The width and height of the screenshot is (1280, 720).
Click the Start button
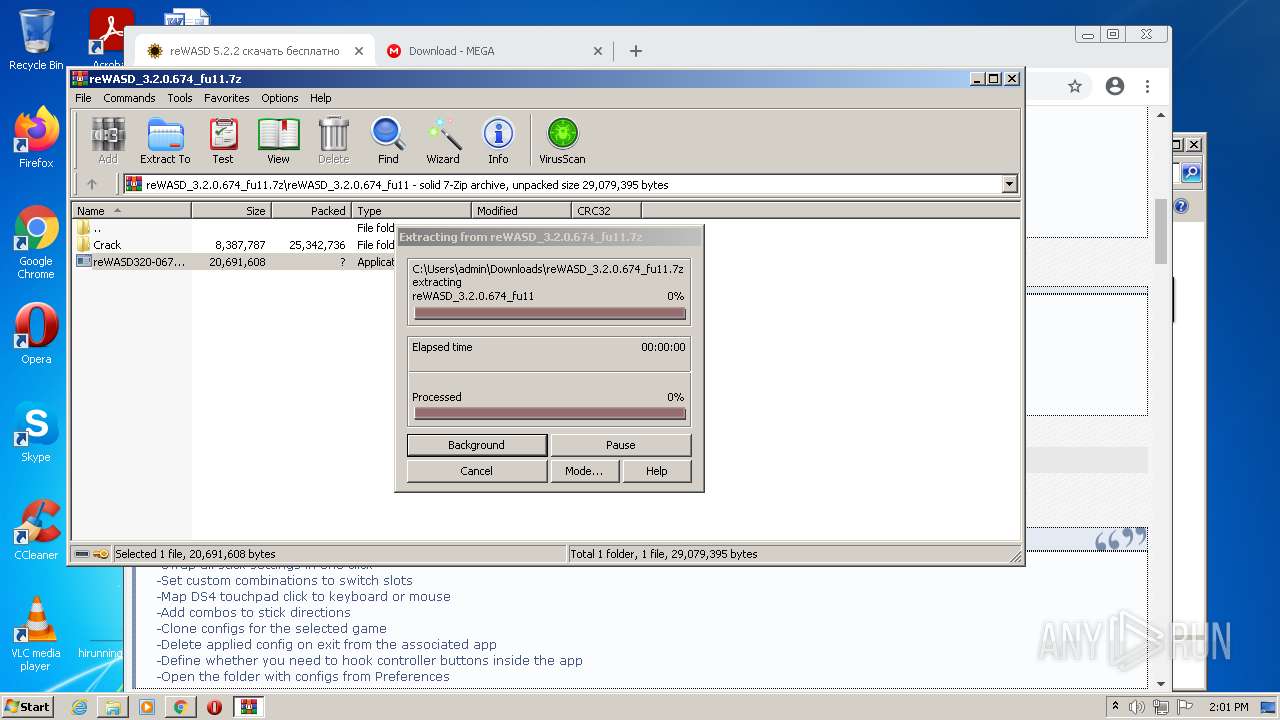[x=28, y=707]
